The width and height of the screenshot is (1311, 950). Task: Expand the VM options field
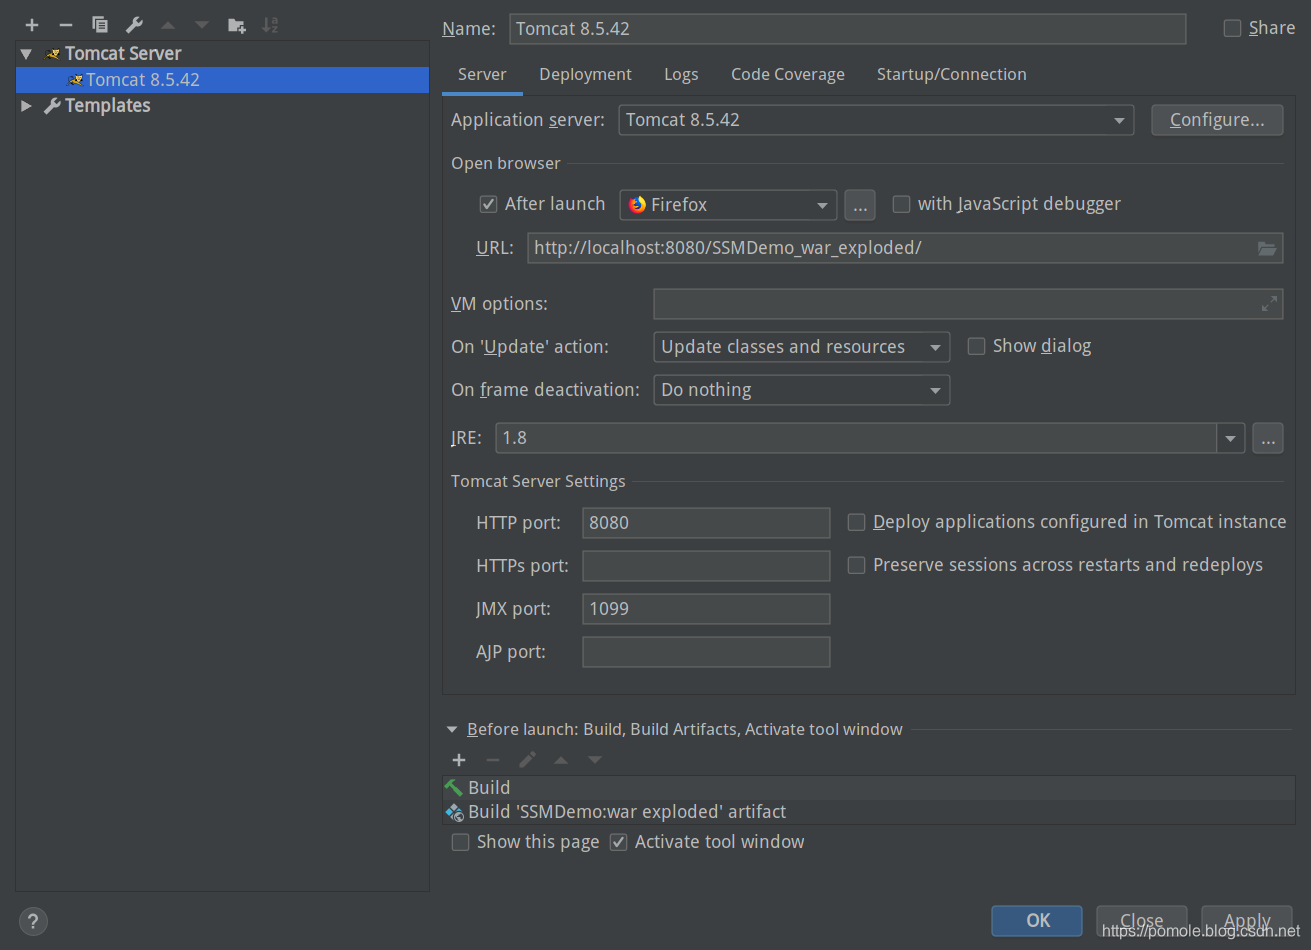pyautogui.click(x=1269, y=304)
